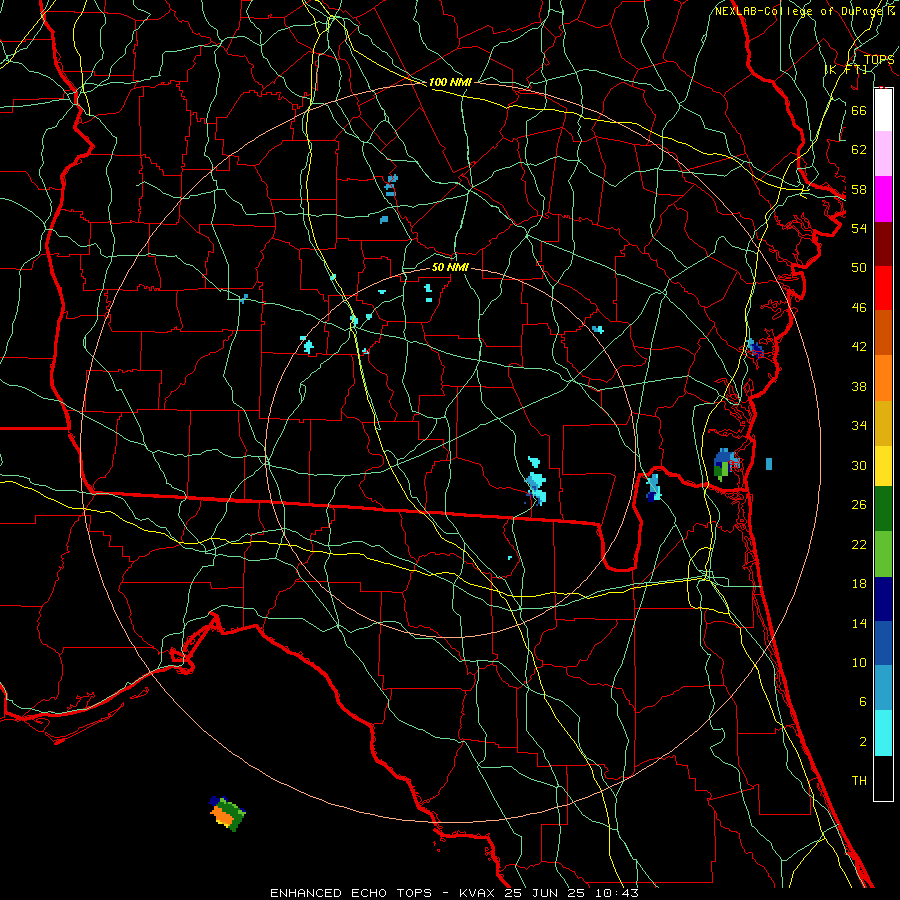
Task: Click the 6 legend value
Action: point(862,702)
